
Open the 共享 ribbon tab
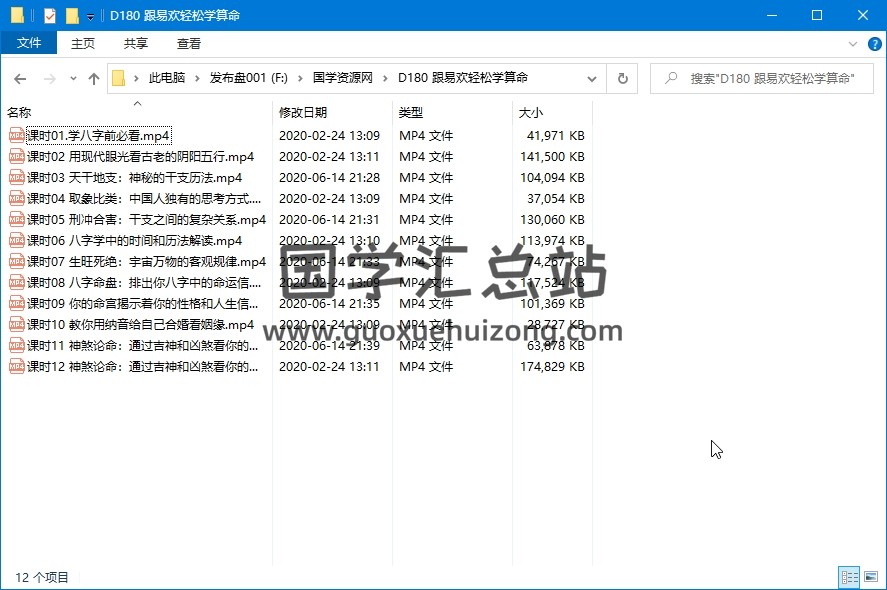136,44
